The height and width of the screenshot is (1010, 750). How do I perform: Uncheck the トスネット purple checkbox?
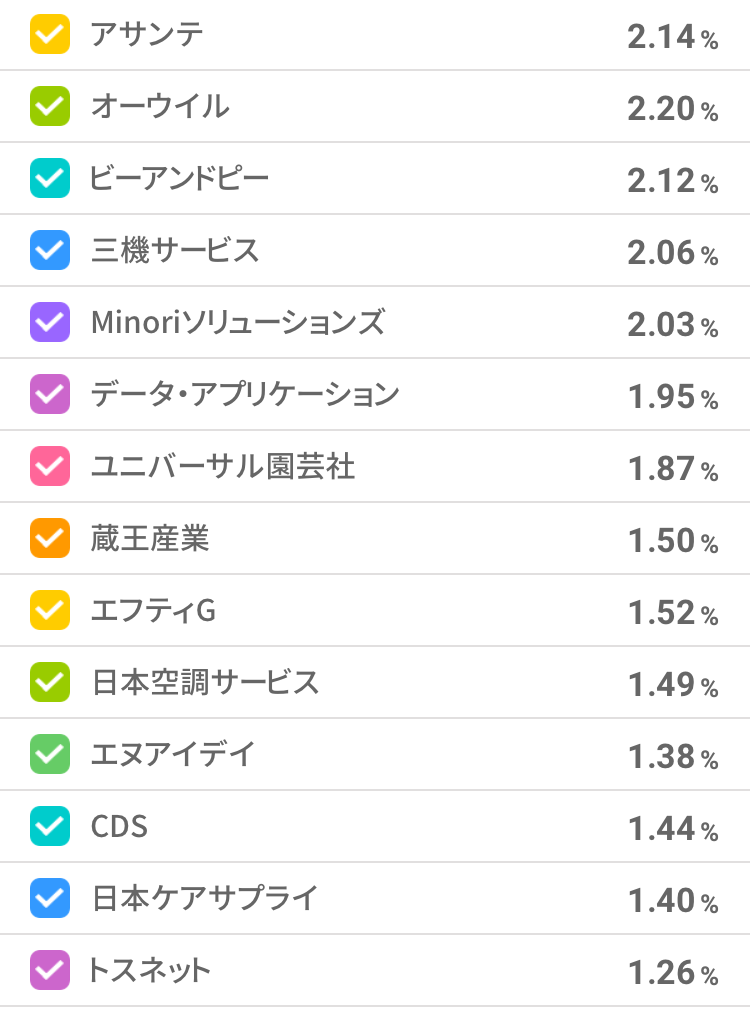[50, 970]
